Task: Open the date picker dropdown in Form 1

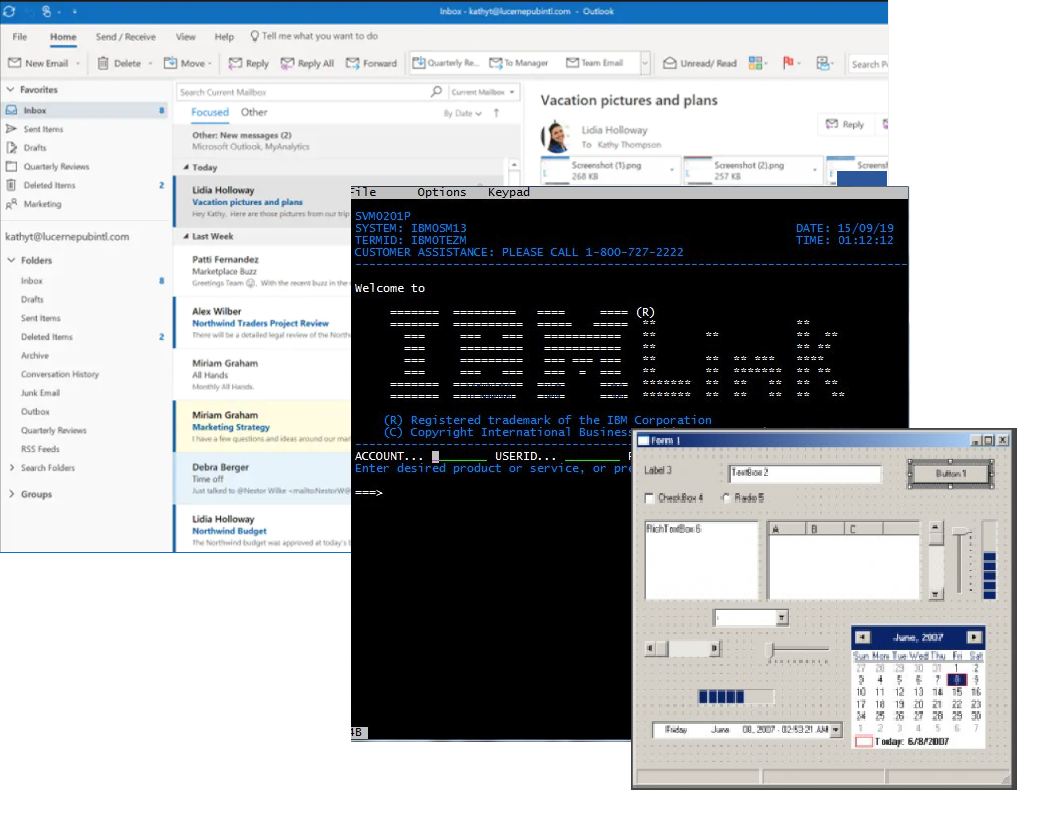Action: [835, 730]
